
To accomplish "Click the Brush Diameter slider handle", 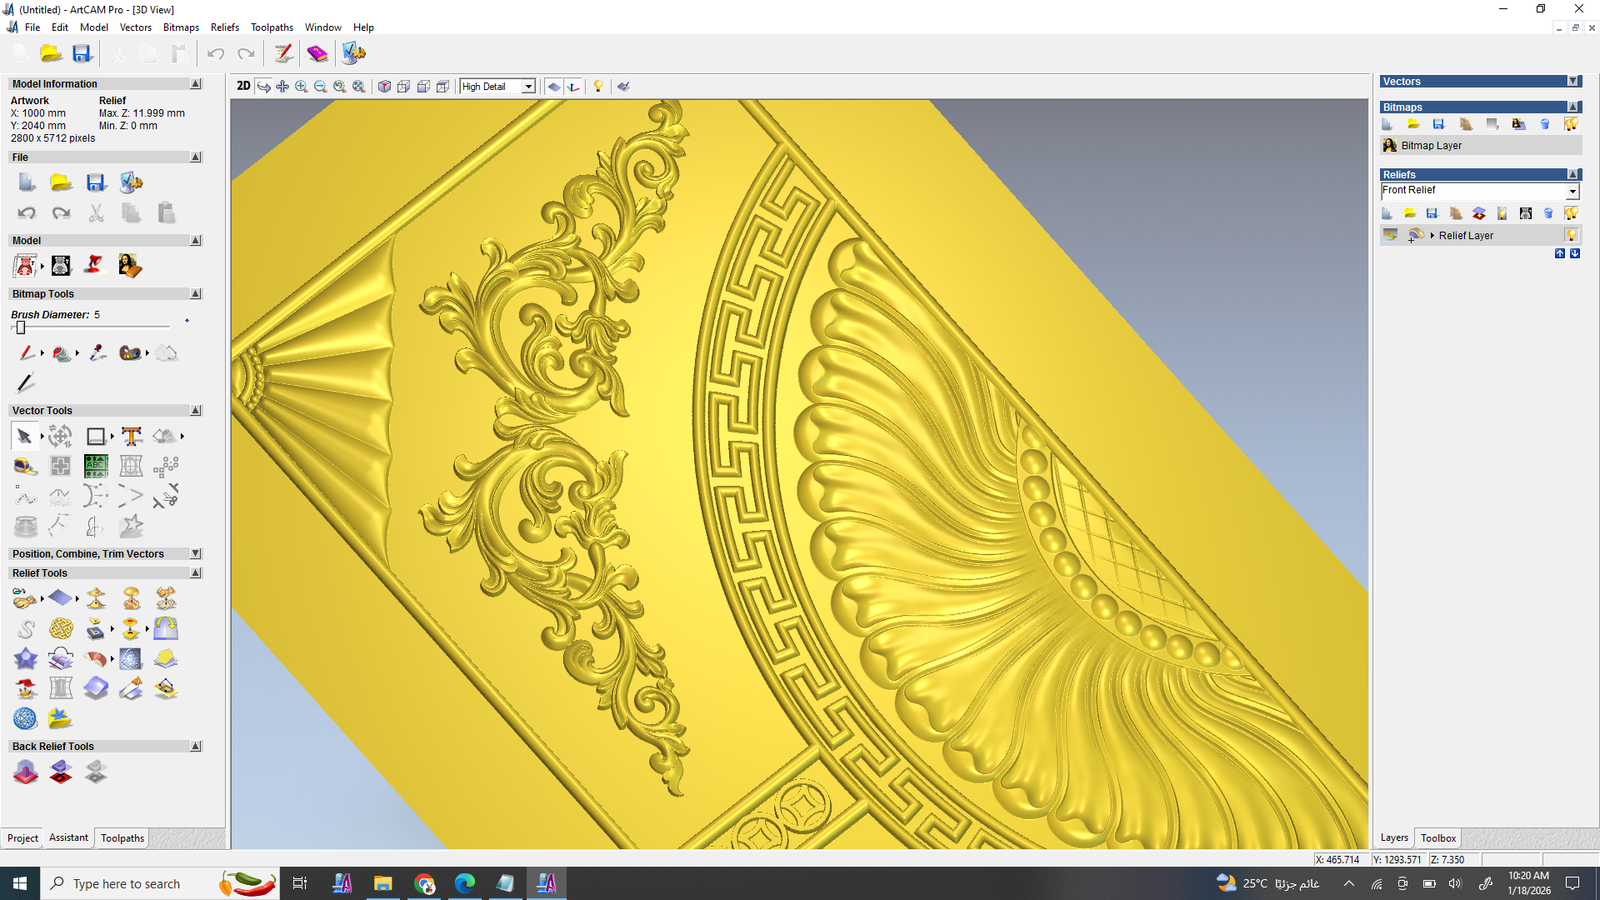I will click(x=20, y=328).
